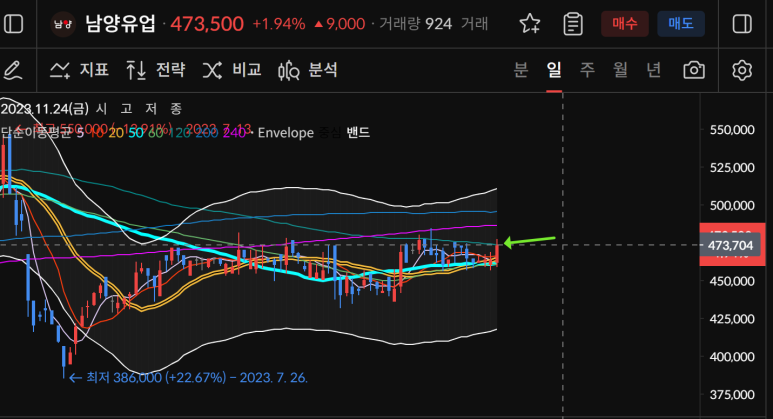
Task: Click the 매도 sell button
Action: pyautogui.click(x=681, y=24)
